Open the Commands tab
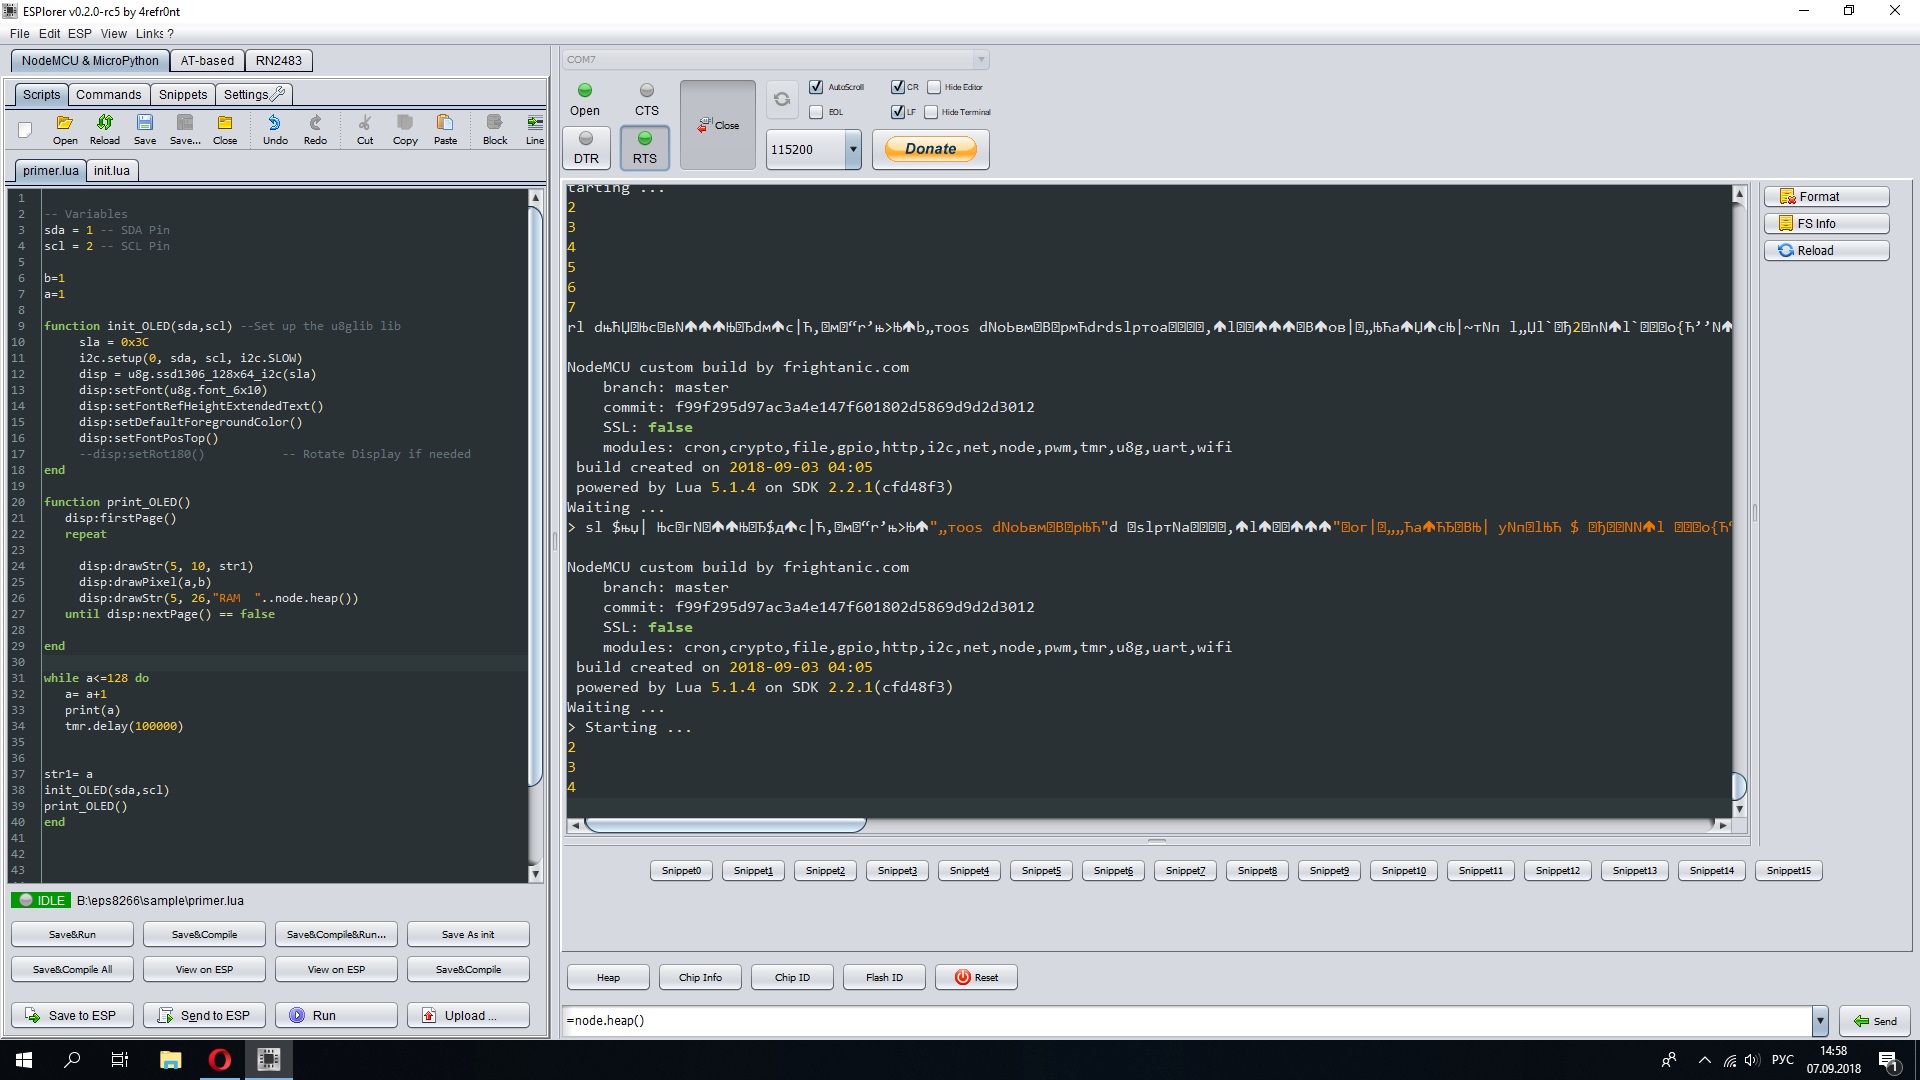Screen dimensions: 1920x1080 [109, 95]
